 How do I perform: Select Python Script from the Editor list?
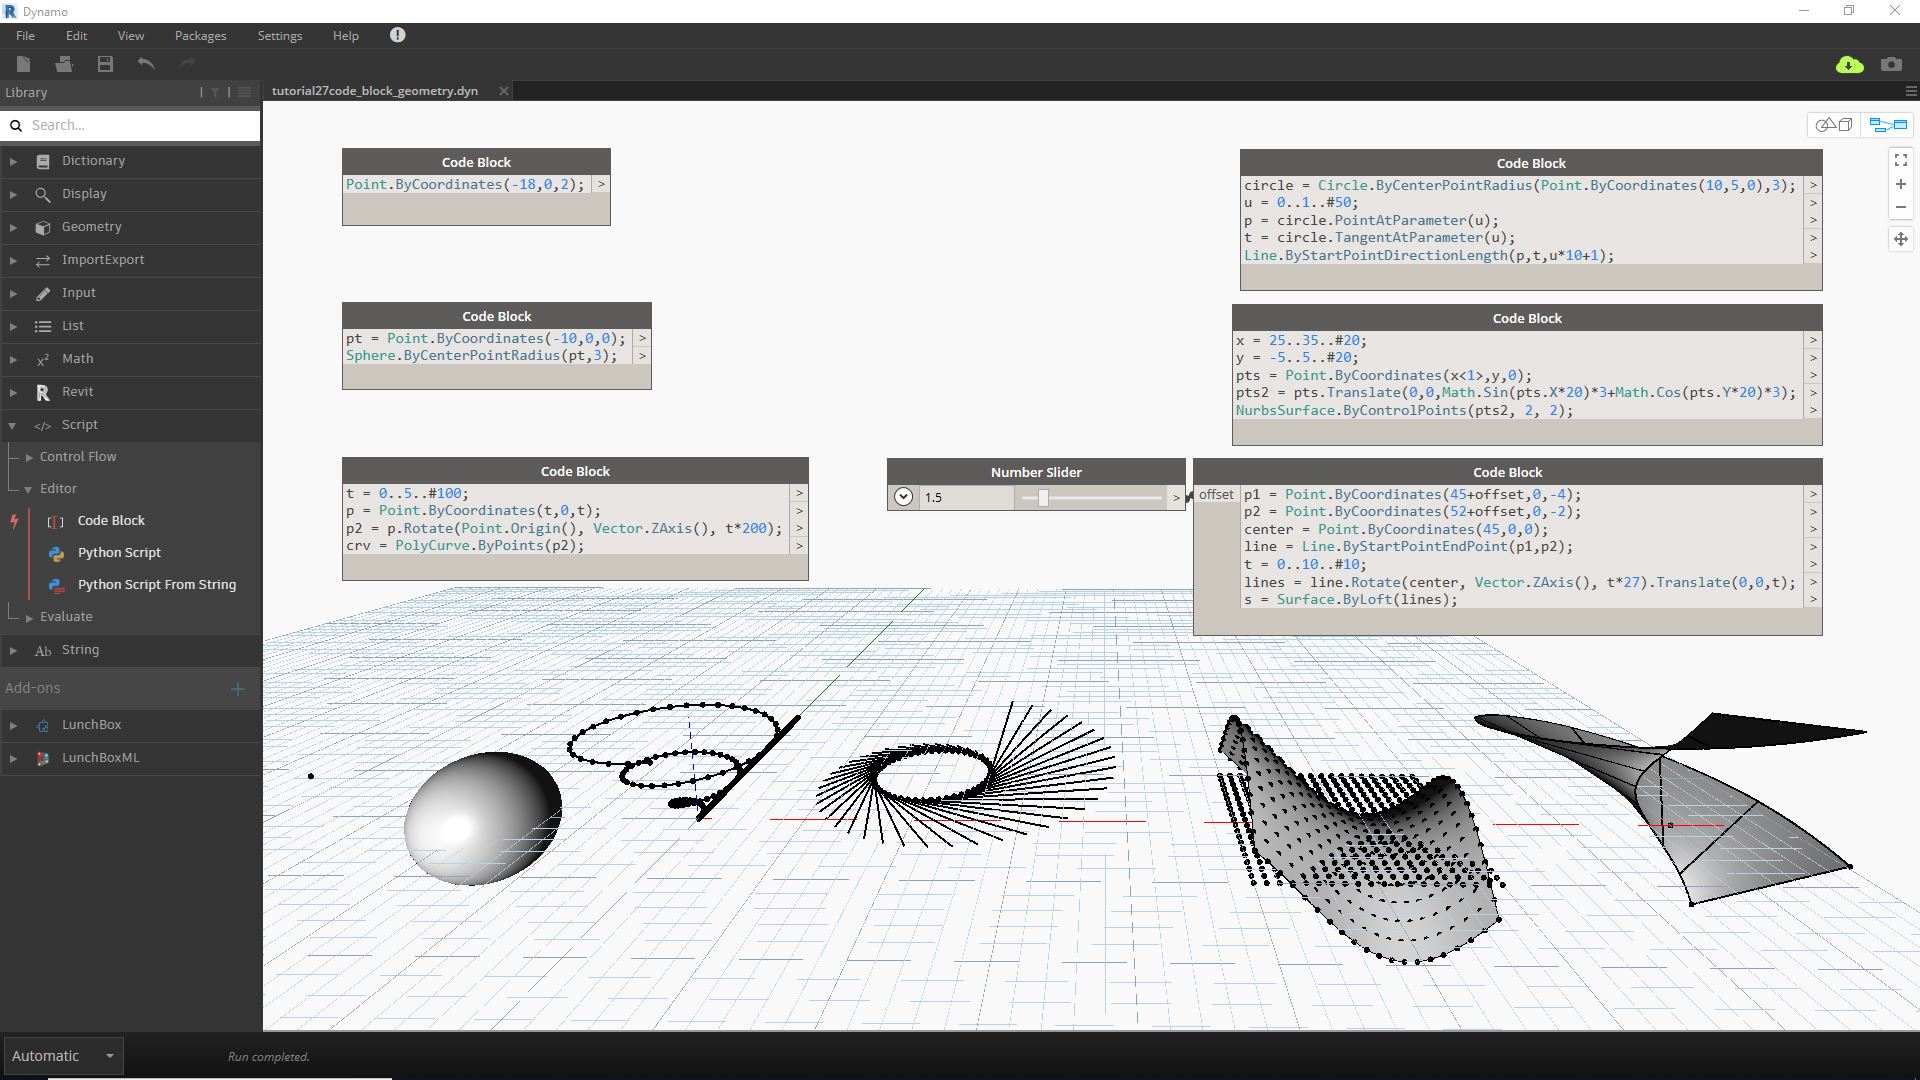coord(119,553)
